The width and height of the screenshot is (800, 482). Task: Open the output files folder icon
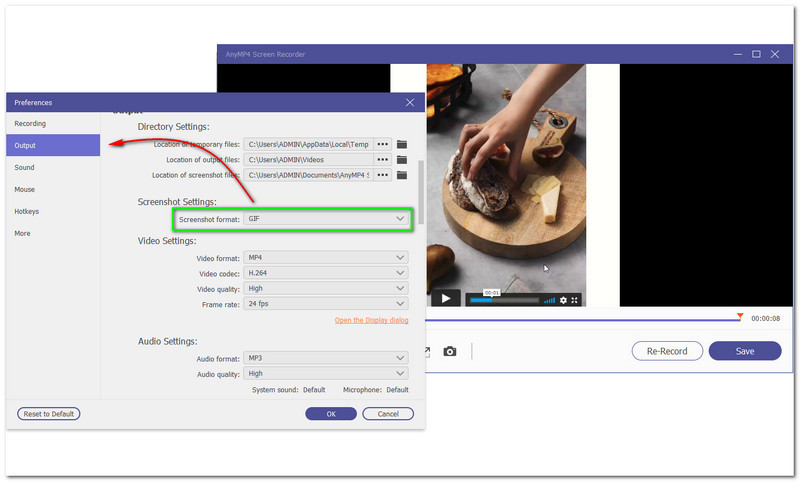pyautogui.click(x=402, y=159)
